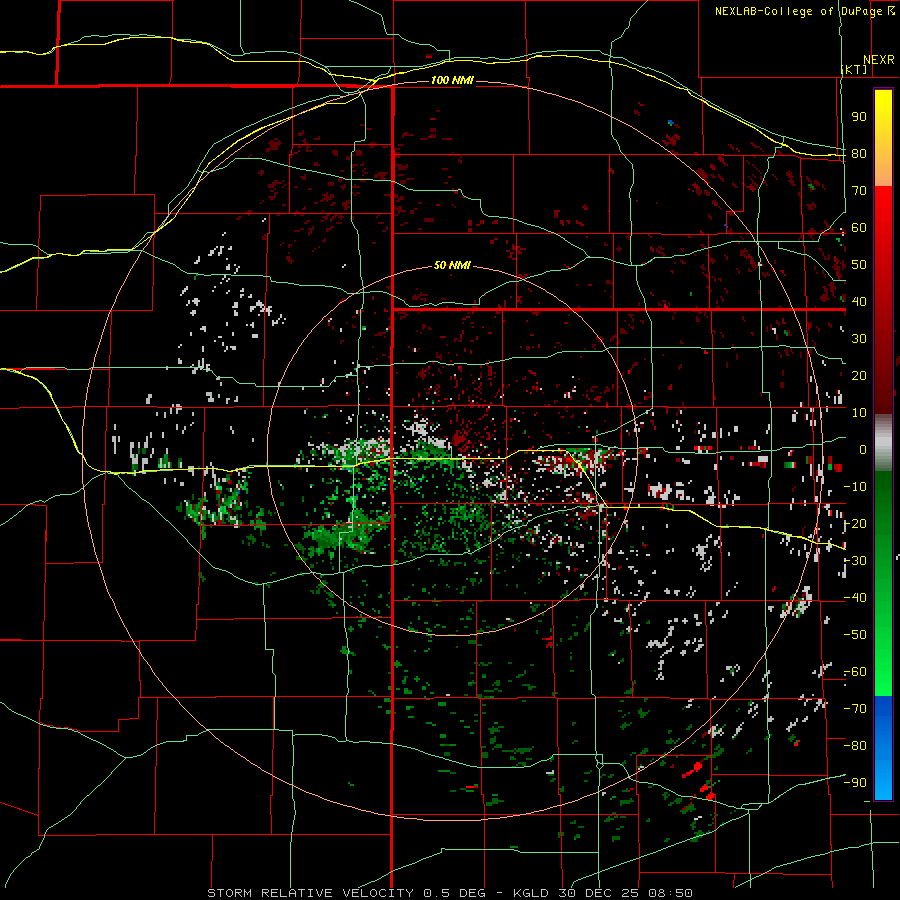Click the 40 value on velocity scale
This screenshot has width=900, height=900.
tap(859, 301)
